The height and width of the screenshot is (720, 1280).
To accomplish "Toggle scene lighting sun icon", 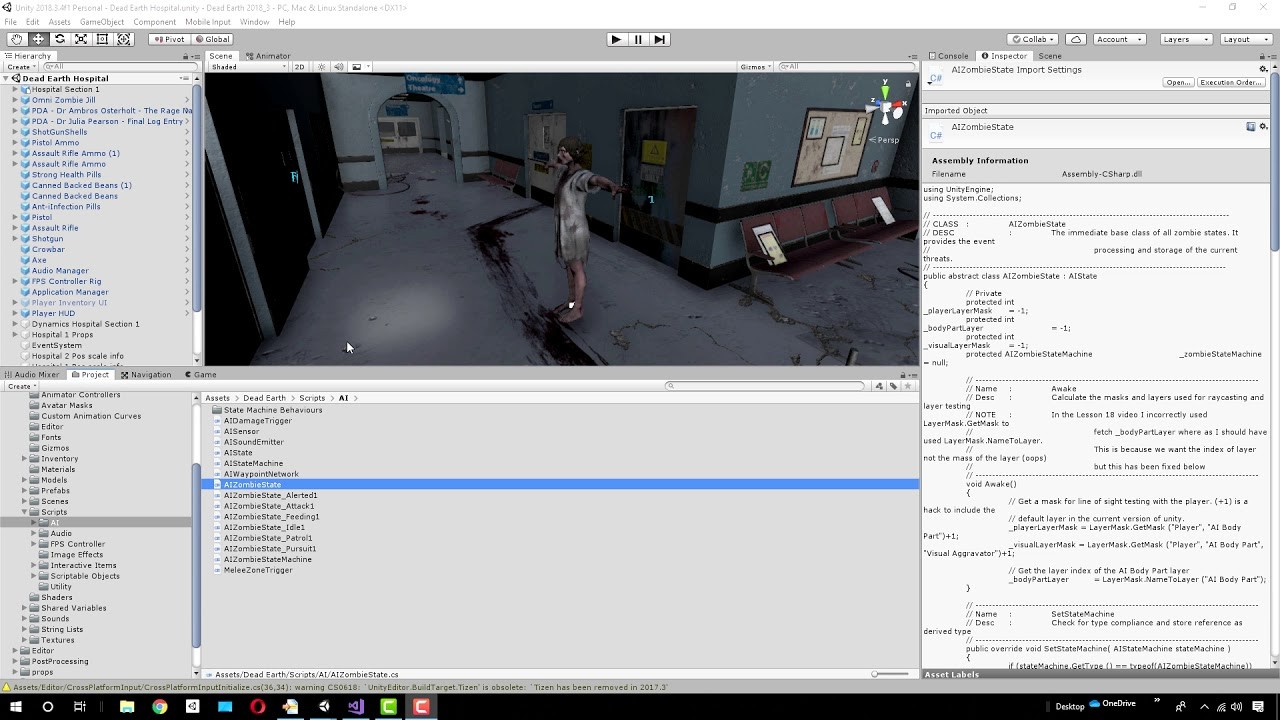I will 323,67.
